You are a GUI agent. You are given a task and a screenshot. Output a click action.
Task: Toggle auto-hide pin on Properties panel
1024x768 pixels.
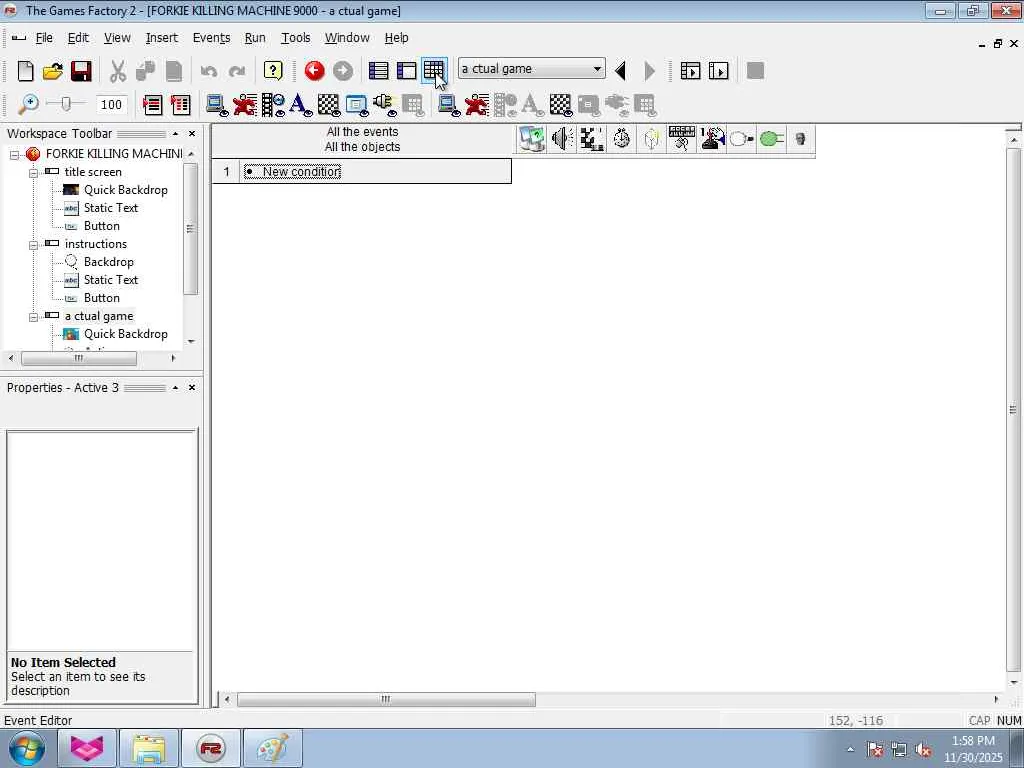pyautogui.click(x=175, y=387)
